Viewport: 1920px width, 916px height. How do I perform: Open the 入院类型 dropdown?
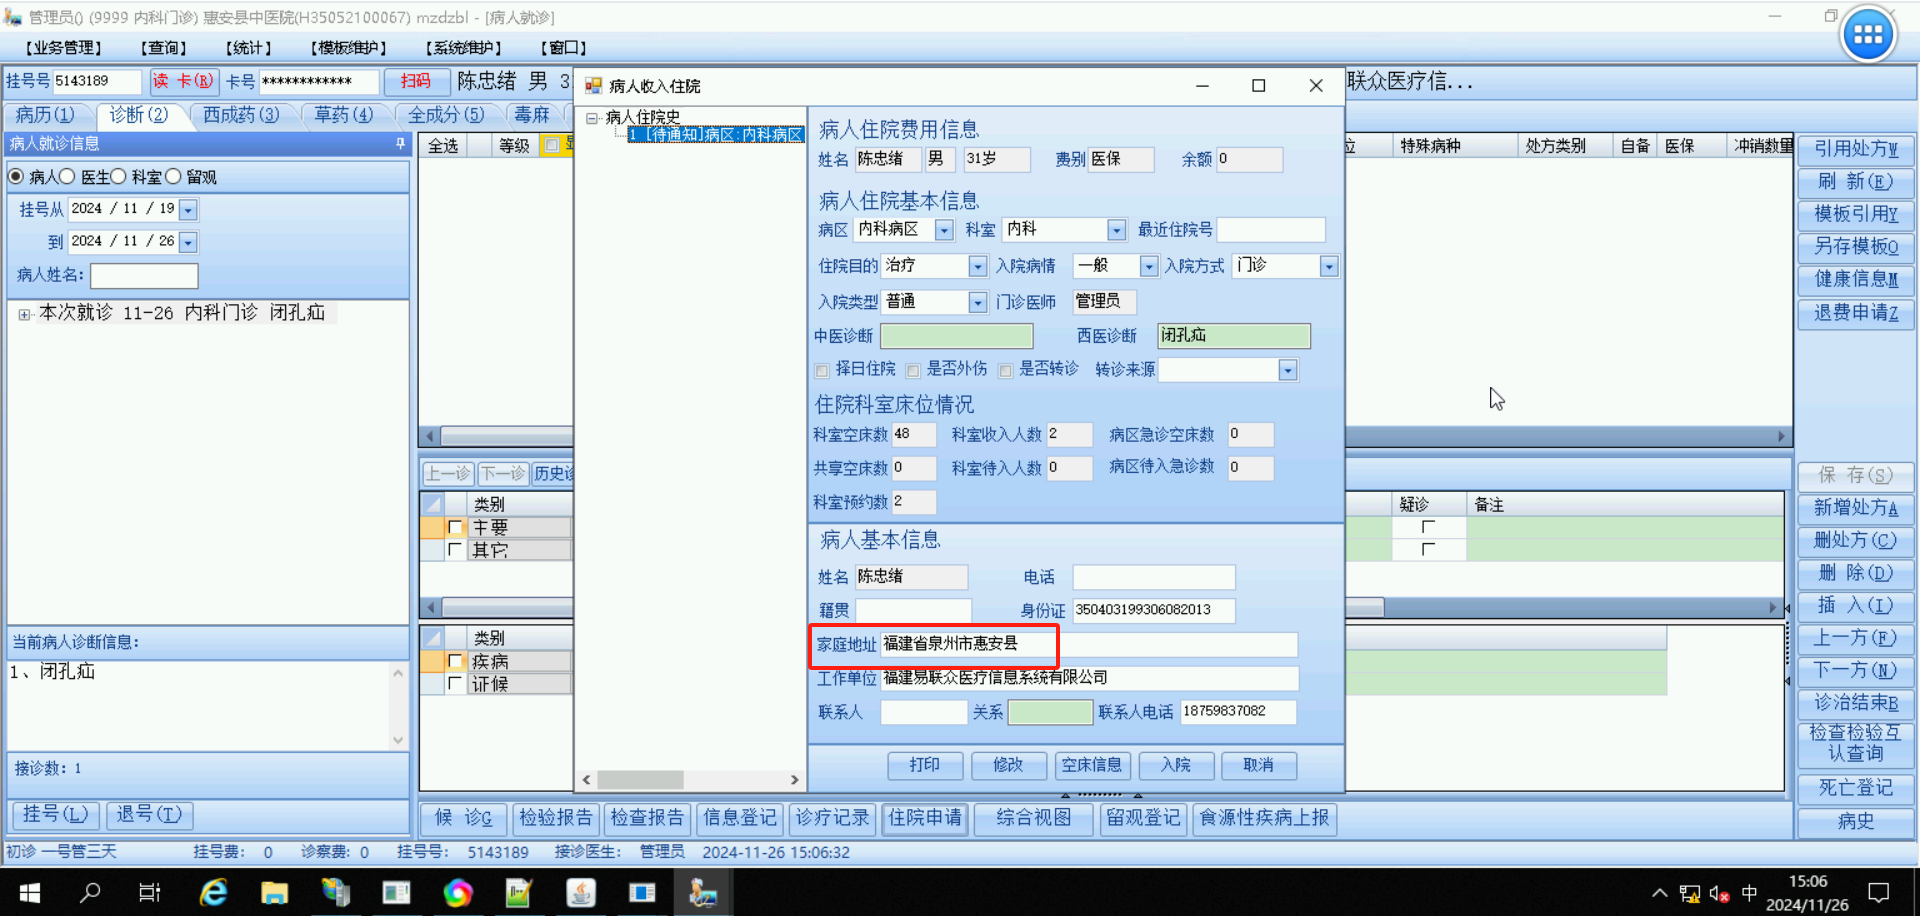[x=978, y=302]
